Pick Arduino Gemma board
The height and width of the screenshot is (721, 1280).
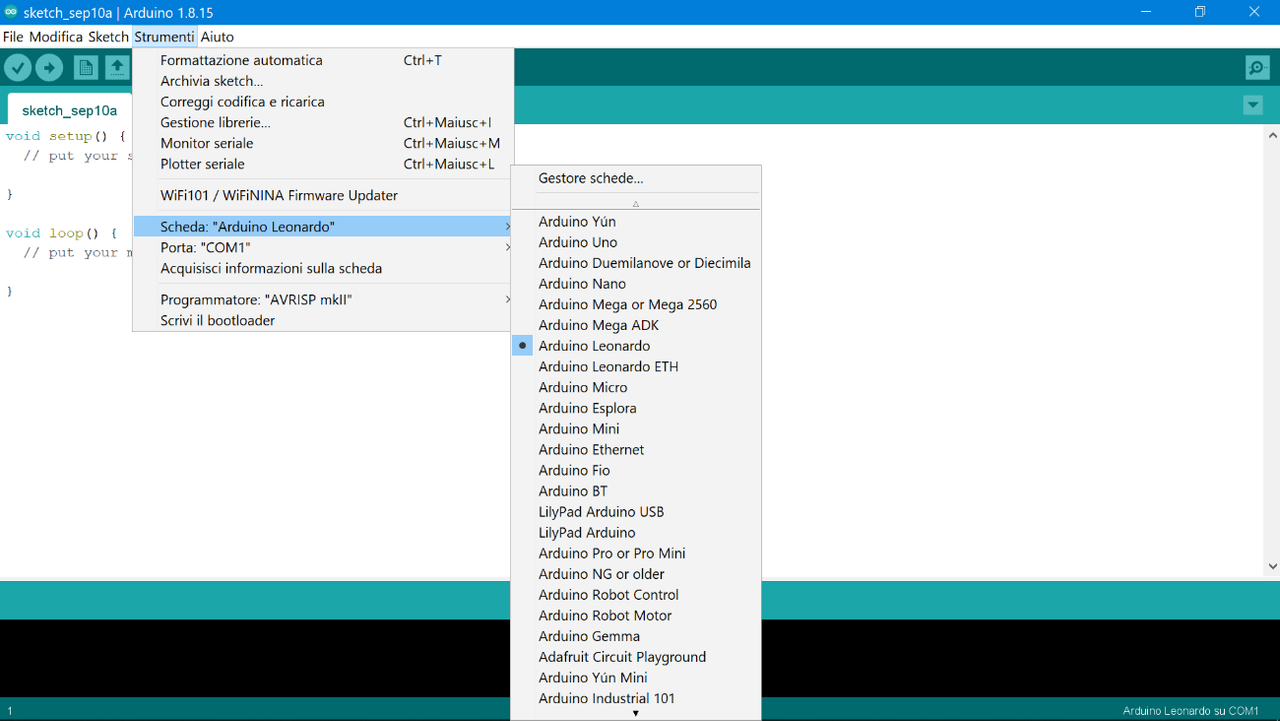pyautogui.click(x=636, y=636)
